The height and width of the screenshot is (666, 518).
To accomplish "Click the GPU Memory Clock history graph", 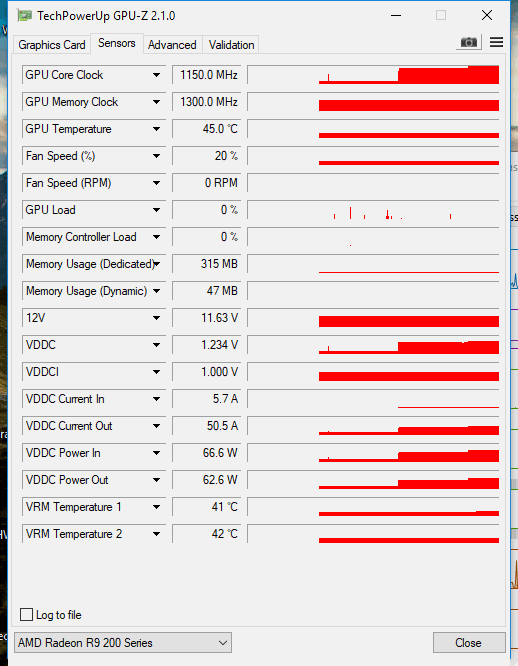I will coord(373,102).
